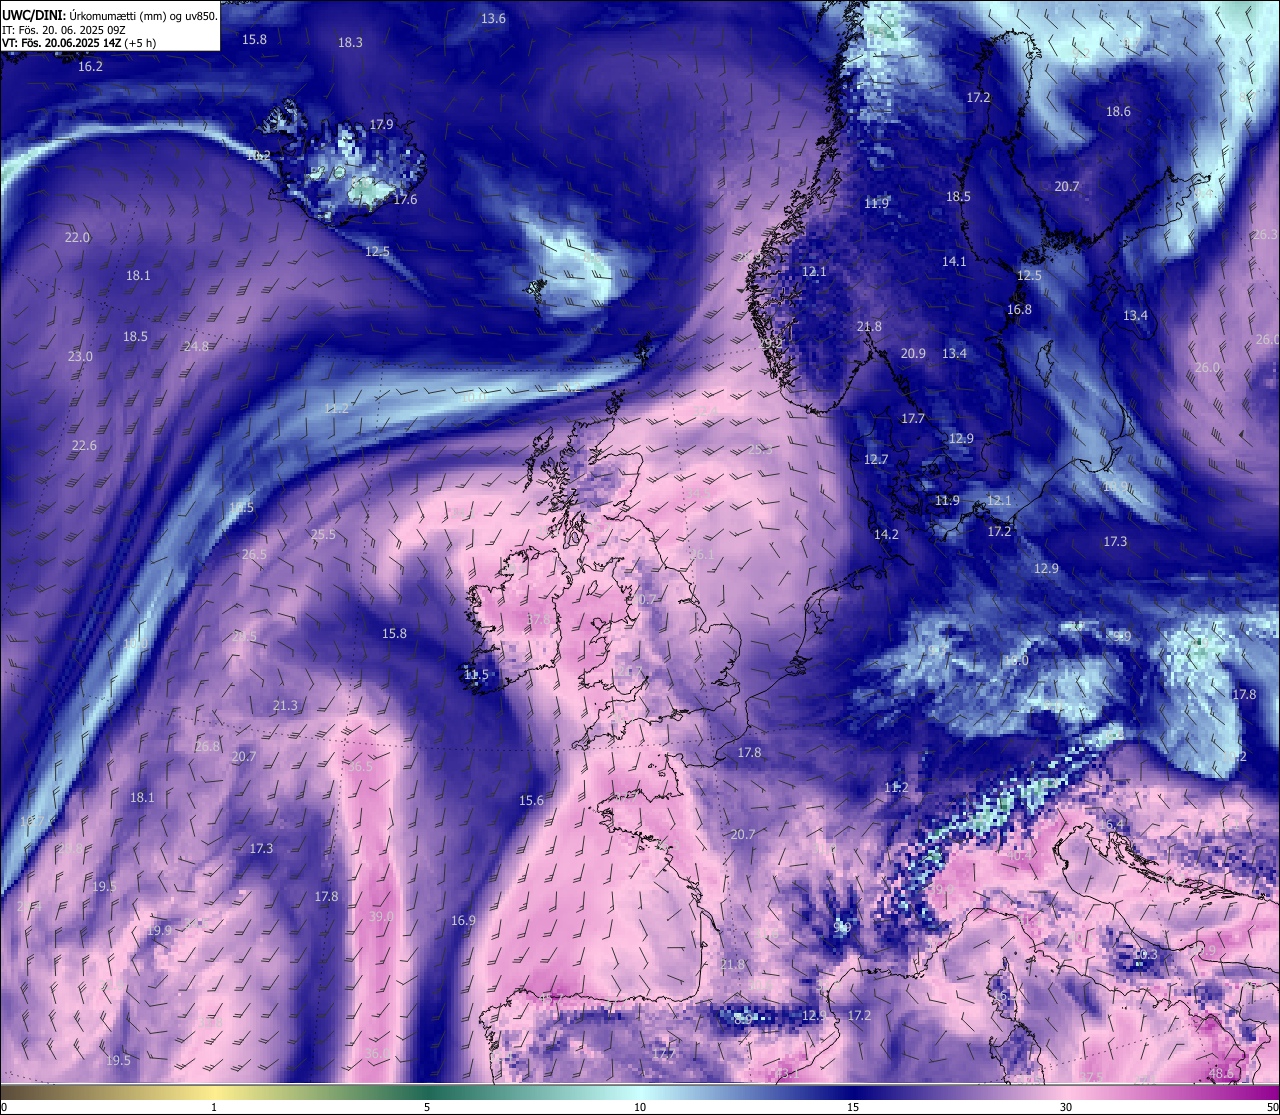The width and height of the screenshot is (1280, 1115).
Task: Click the 21.3 value in the Atlantic
Action: 285,706
